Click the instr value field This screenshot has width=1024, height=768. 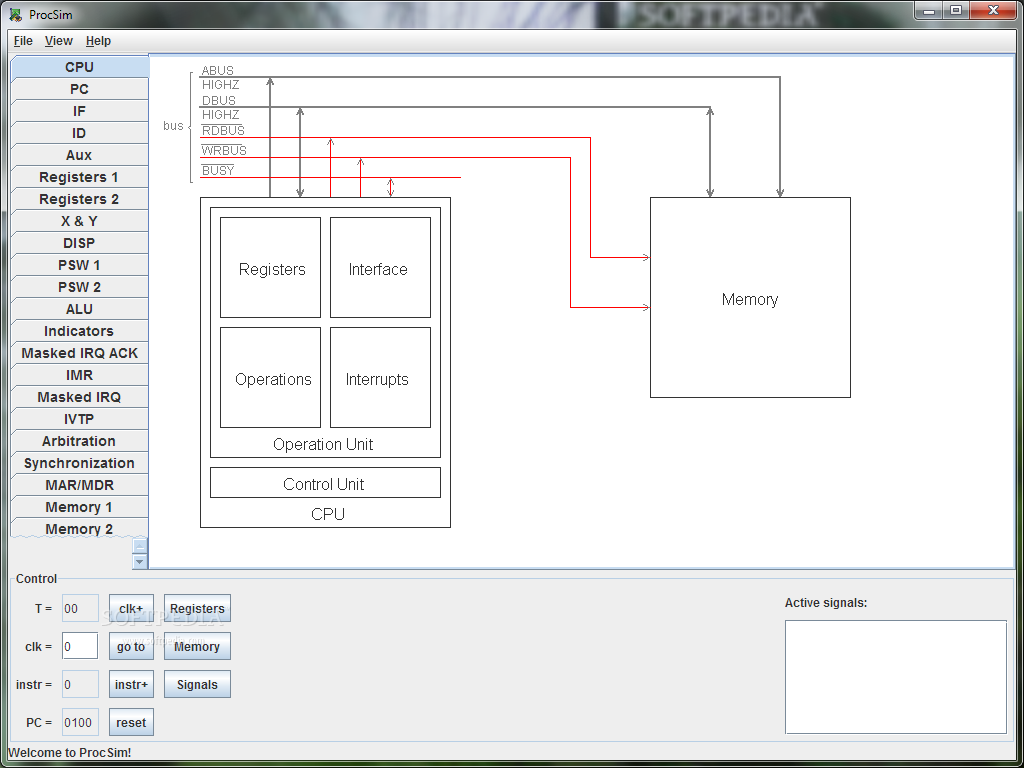click(80, 684)
